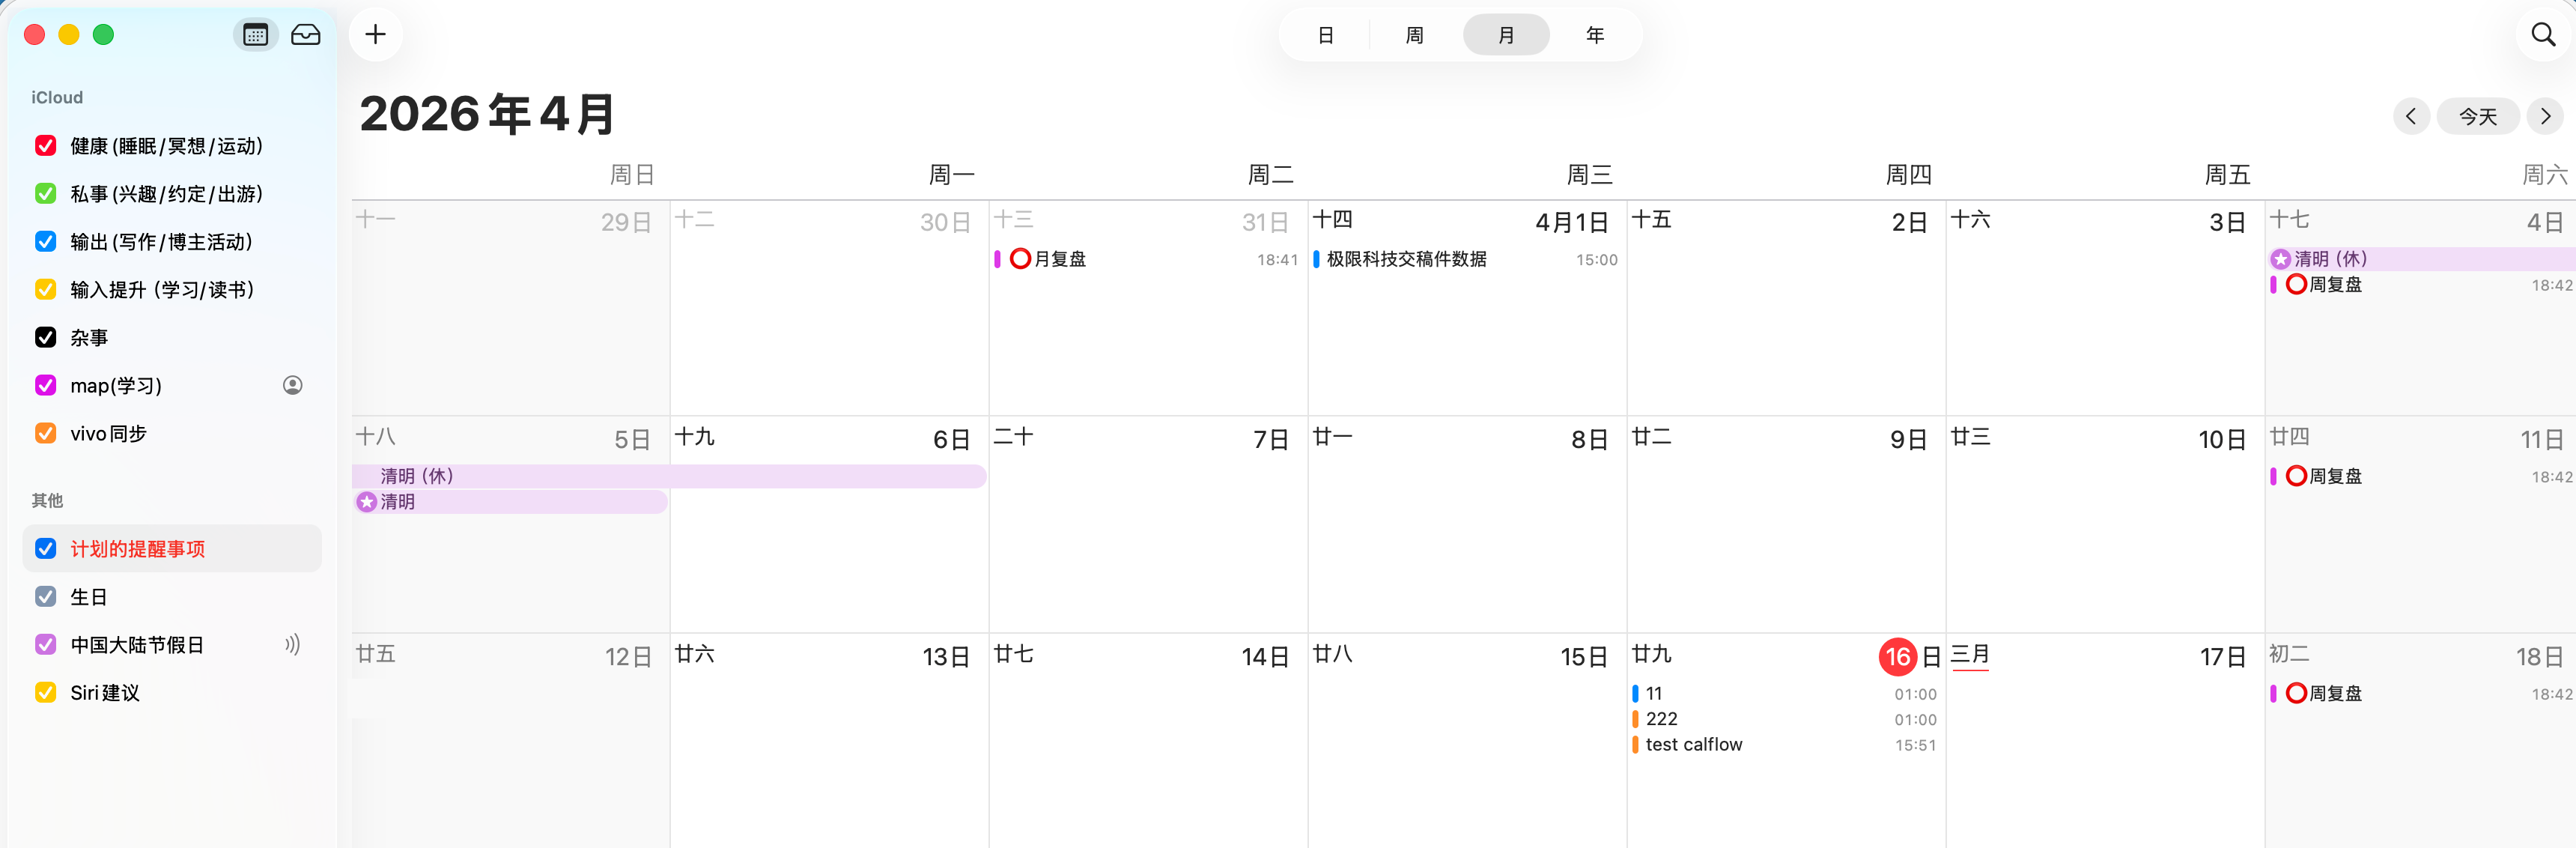Viewport: 2576px width, 848px height.
Task: Open the search magnifier icon
Action: pyautogui.click(x=2542, y=35)
